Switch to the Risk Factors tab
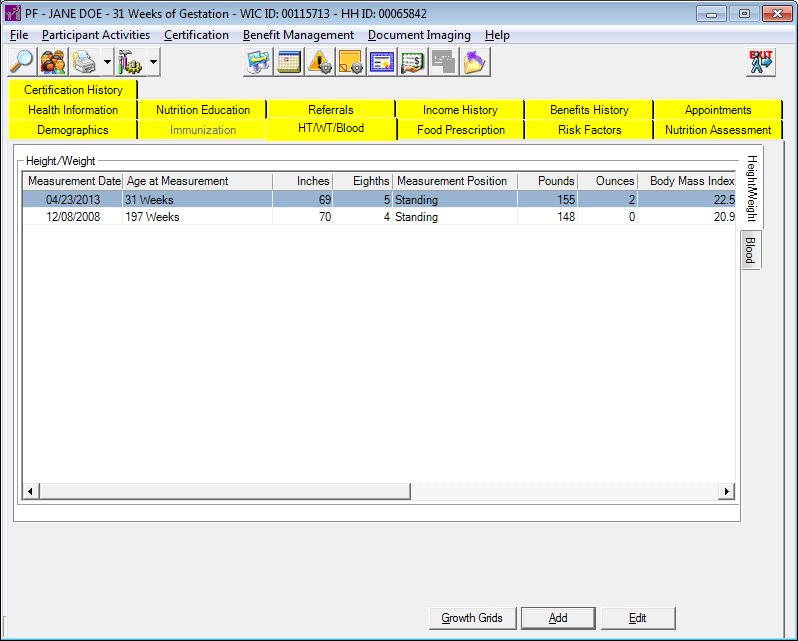Screen dimensions: 798x641 pos(589,130)
